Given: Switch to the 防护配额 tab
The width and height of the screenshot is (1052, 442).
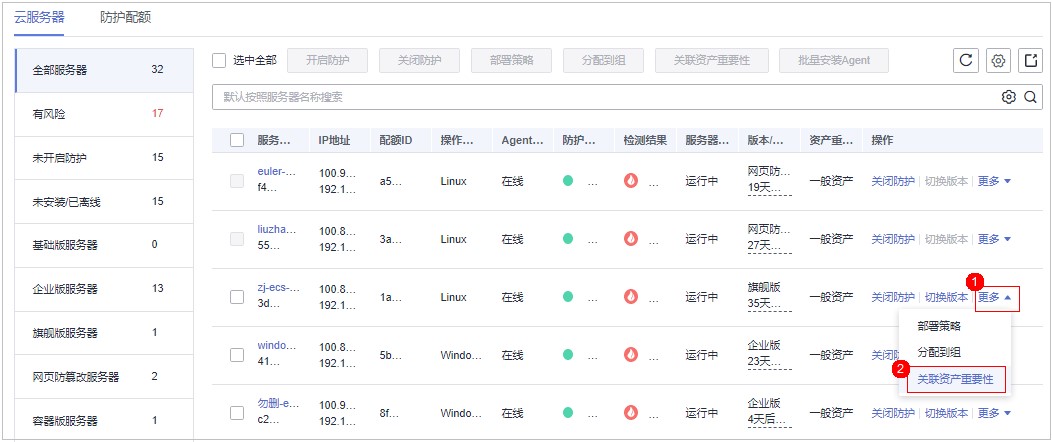Looking at the screenshot, I should click(125, 17).
